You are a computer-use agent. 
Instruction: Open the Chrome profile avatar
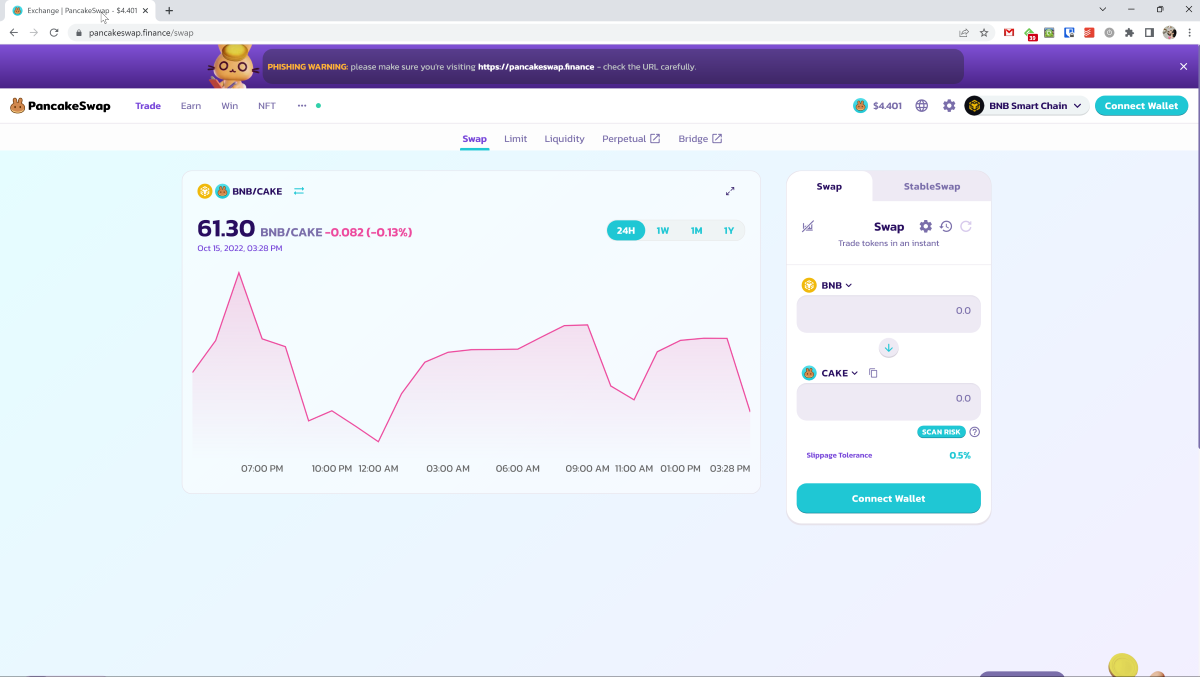coord(1170,32)
